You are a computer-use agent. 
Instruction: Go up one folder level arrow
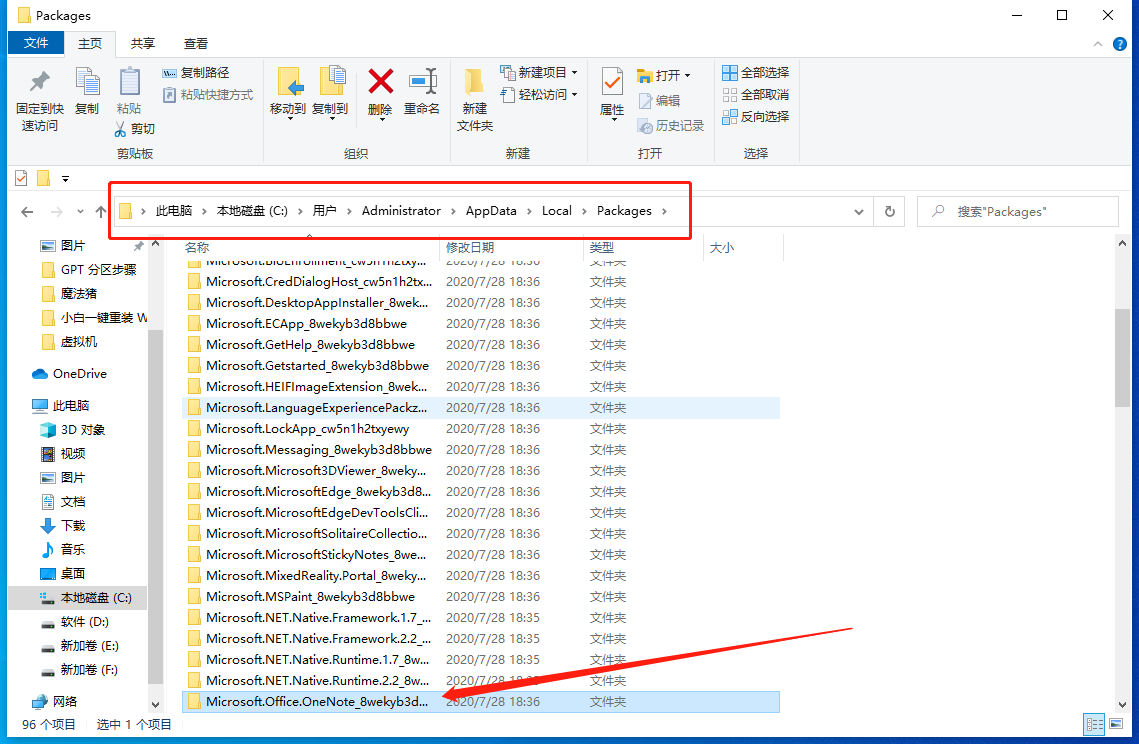coord(101,211)
